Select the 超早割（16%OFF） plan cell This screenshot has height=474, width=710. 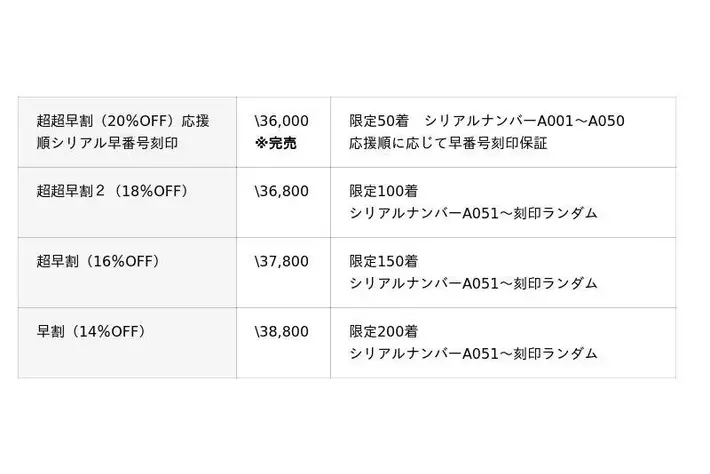97,262
